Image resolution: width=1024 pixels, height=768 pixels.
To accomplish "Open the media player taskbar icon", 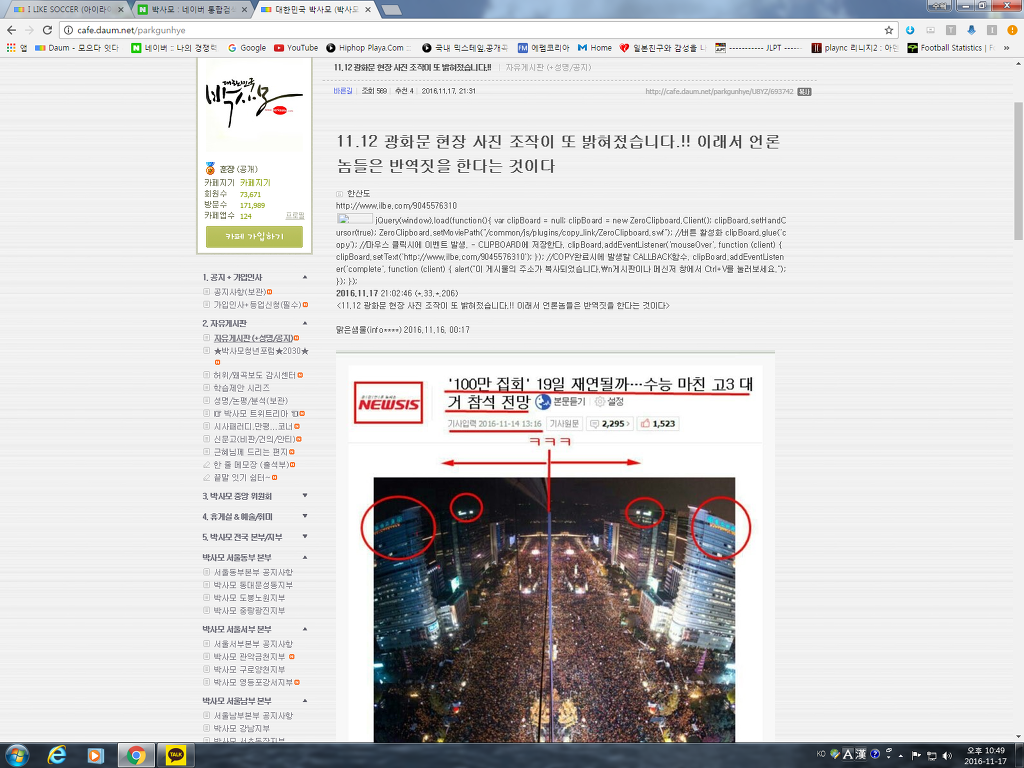I will point(96,756).
